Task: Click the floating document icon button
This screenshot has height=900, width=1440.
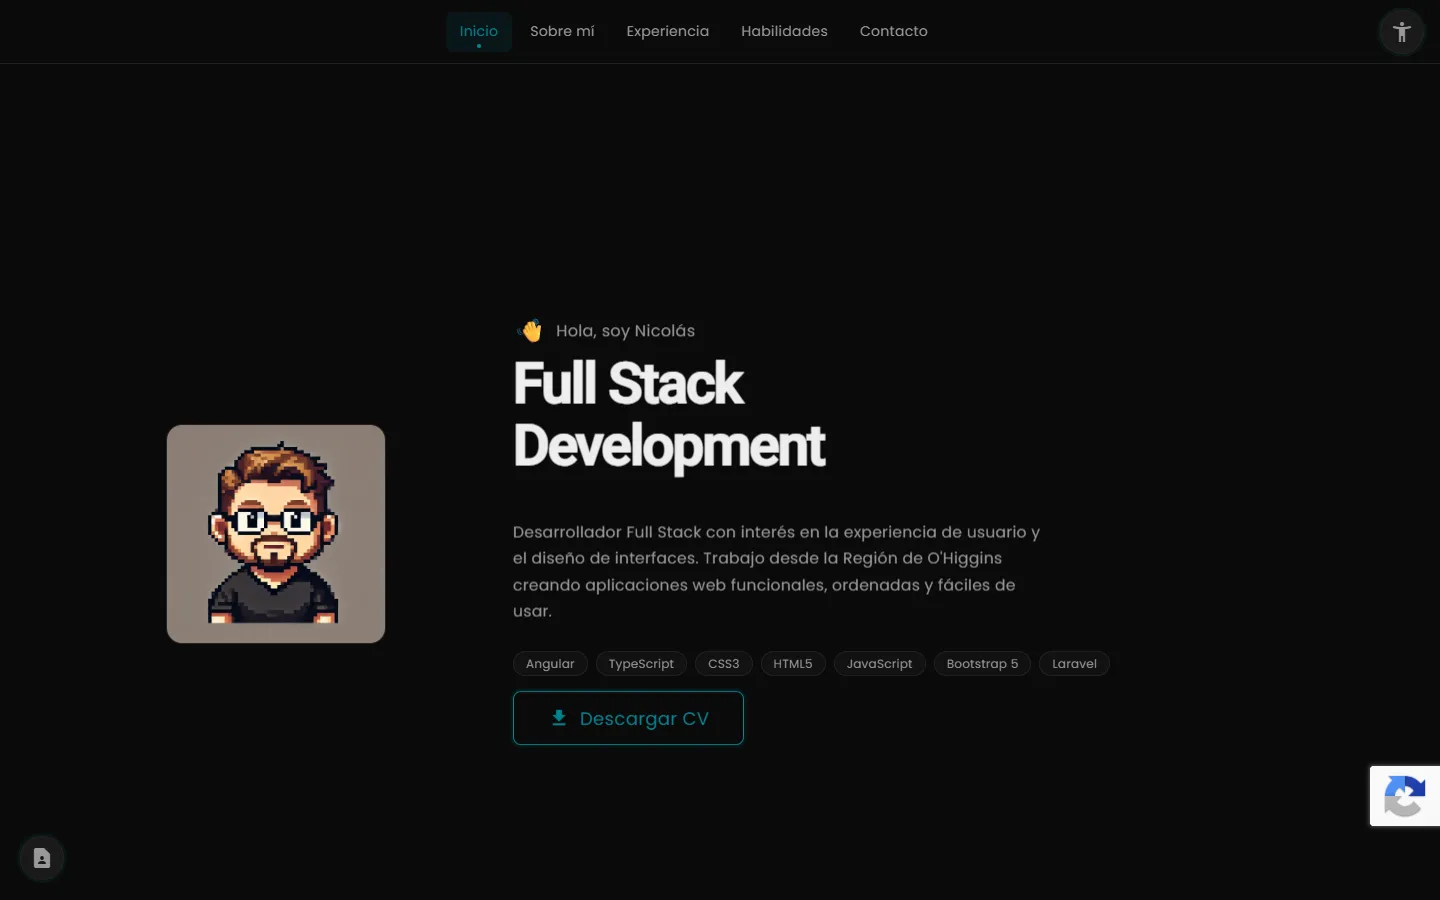Action: [x=42, y=858]
